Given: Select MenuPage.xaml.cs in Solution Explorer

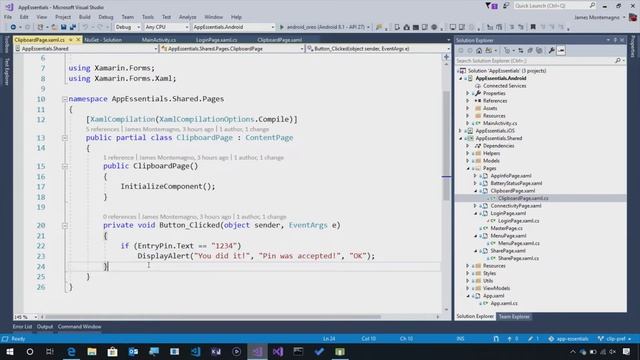Looking at the screenshot, I should (x=518, y=243).
